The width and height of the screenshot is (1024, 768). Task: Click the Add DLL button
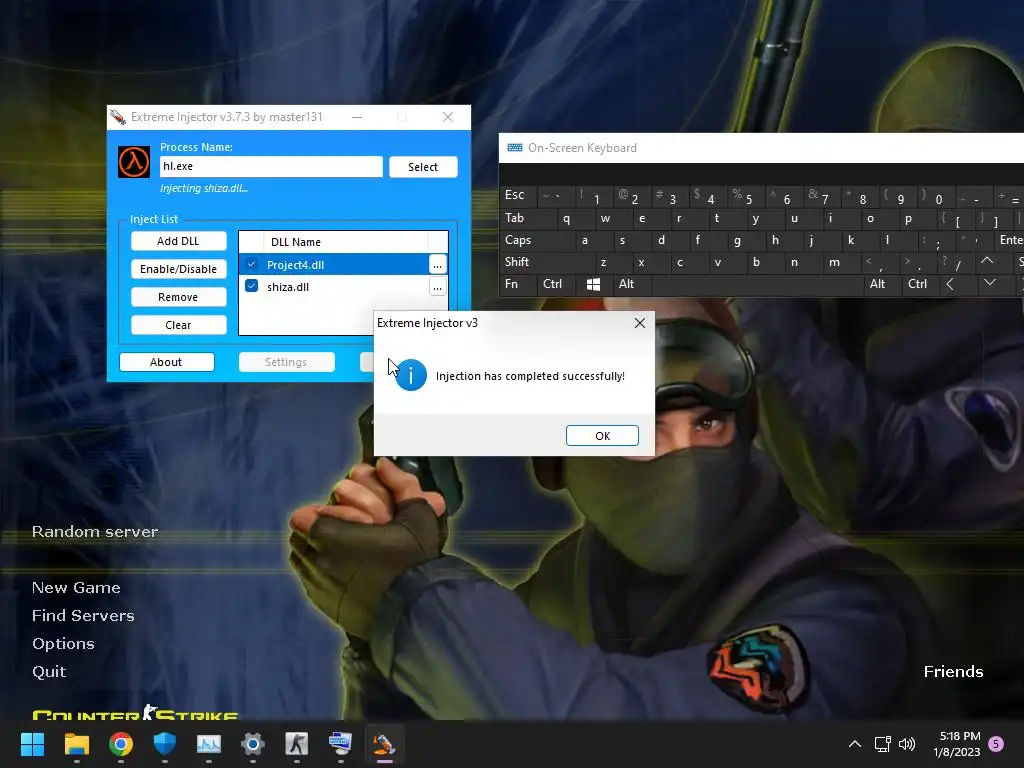[178, 241]
